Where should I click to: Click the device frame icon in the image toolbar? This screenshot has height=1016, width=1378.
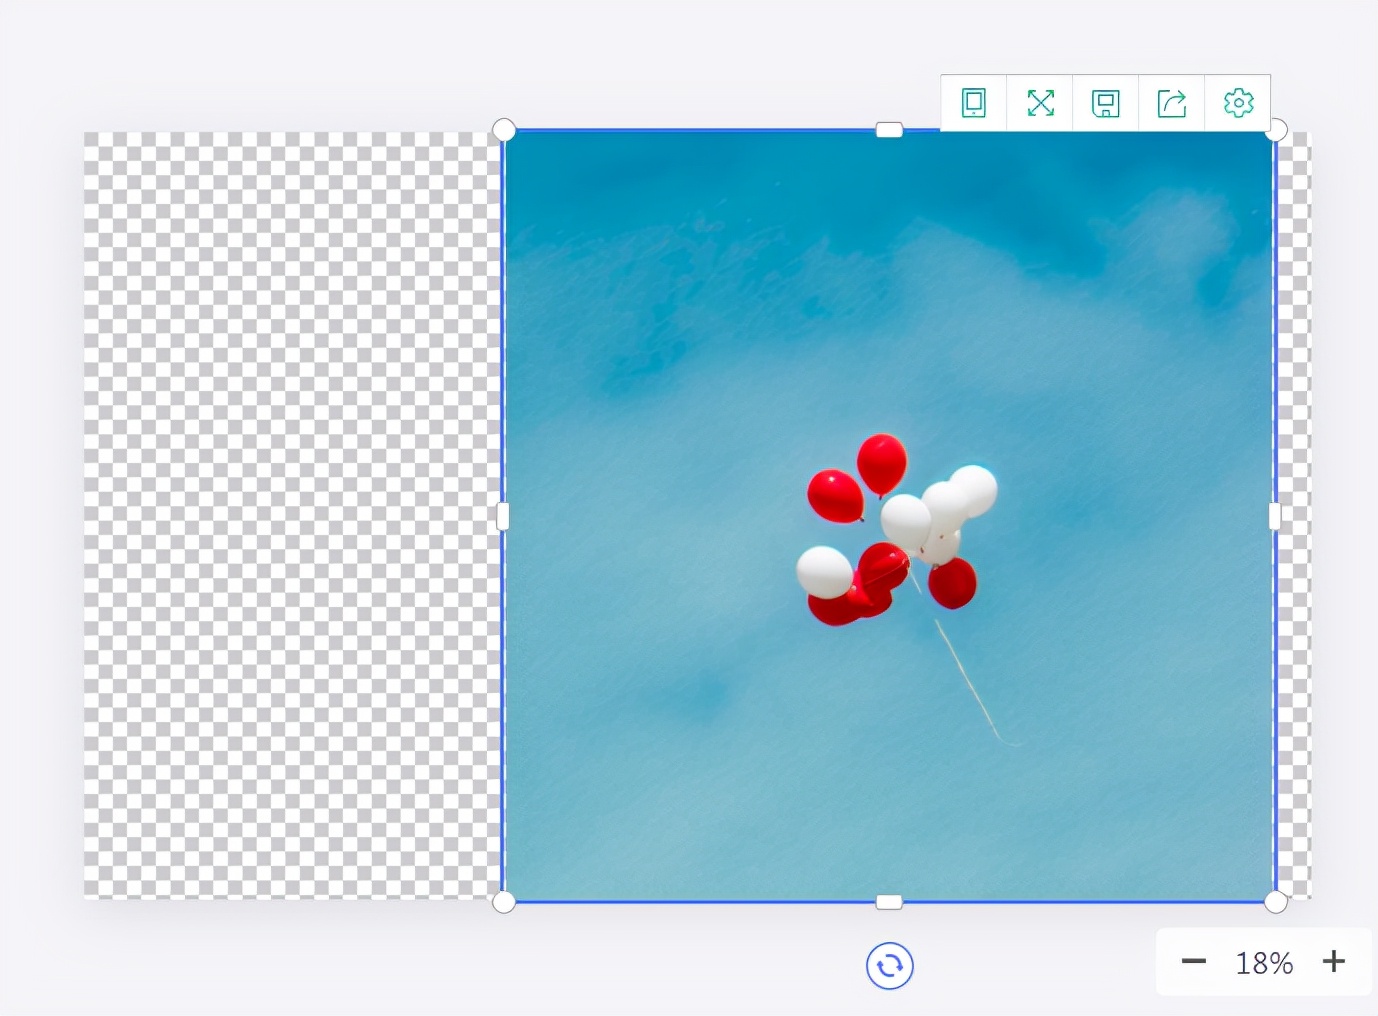(x=973, y=103)
